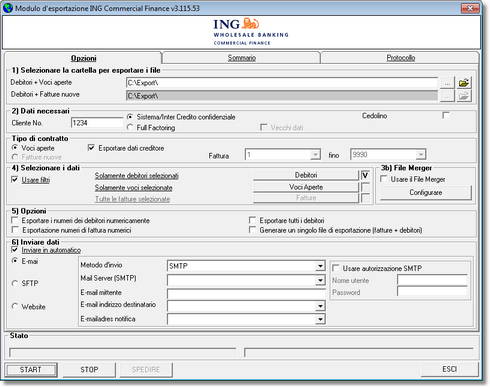Click the Debitori + Voci aperte path field
The width and height of the screenshot is (490, 388).
pyautogui.click(x=282, y=83)
